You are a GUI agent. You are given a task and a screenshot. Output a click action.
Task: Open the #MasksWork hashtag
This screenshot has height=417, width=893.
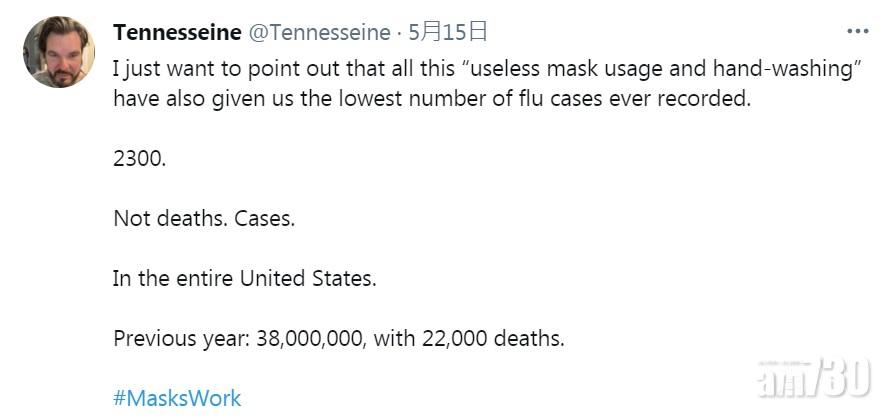click(x=177, y=398)
